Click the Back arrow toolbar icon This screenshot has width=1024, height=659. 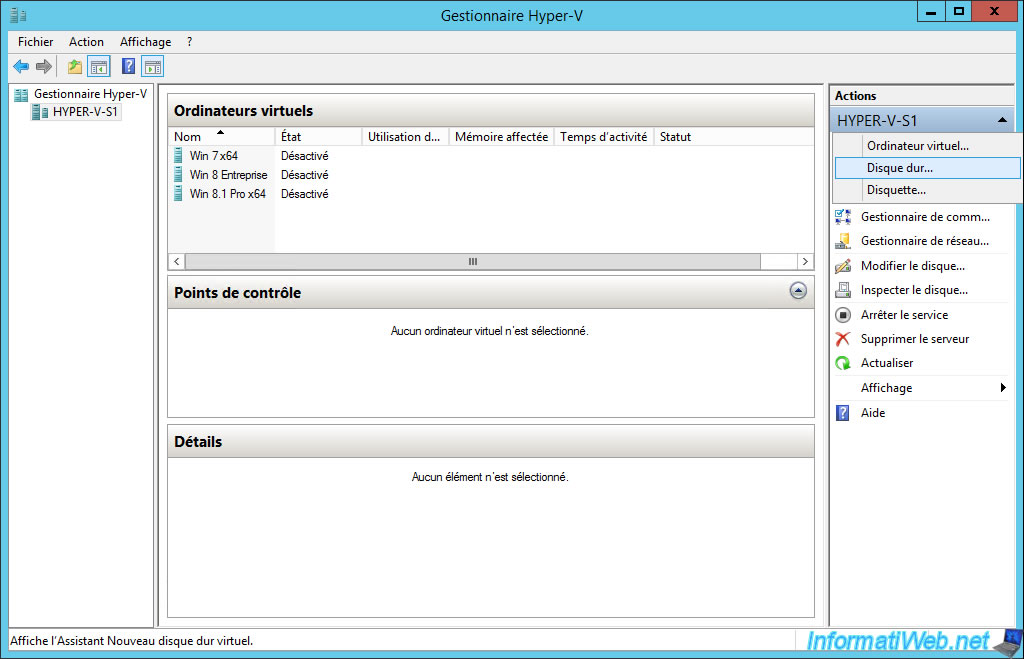(21, 66)
